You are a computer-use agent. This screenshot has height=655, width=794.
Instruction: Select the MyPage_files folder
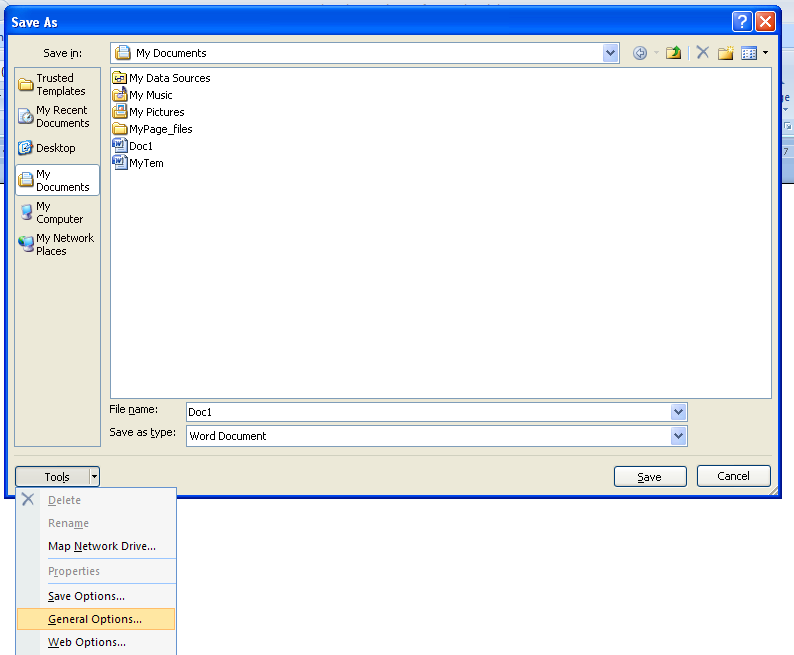152,129
